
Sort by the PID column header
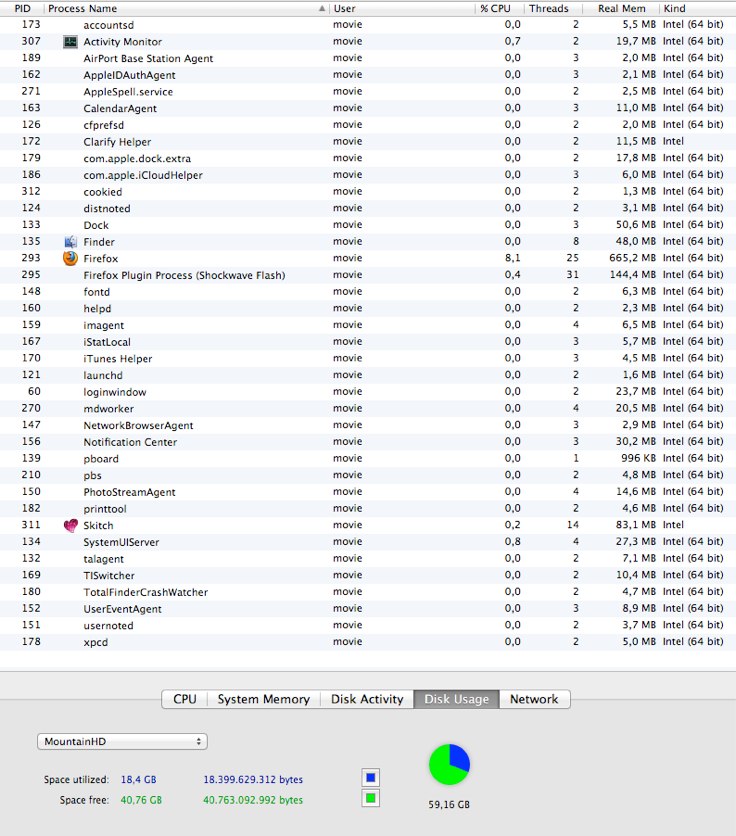(x=22, y=9)
